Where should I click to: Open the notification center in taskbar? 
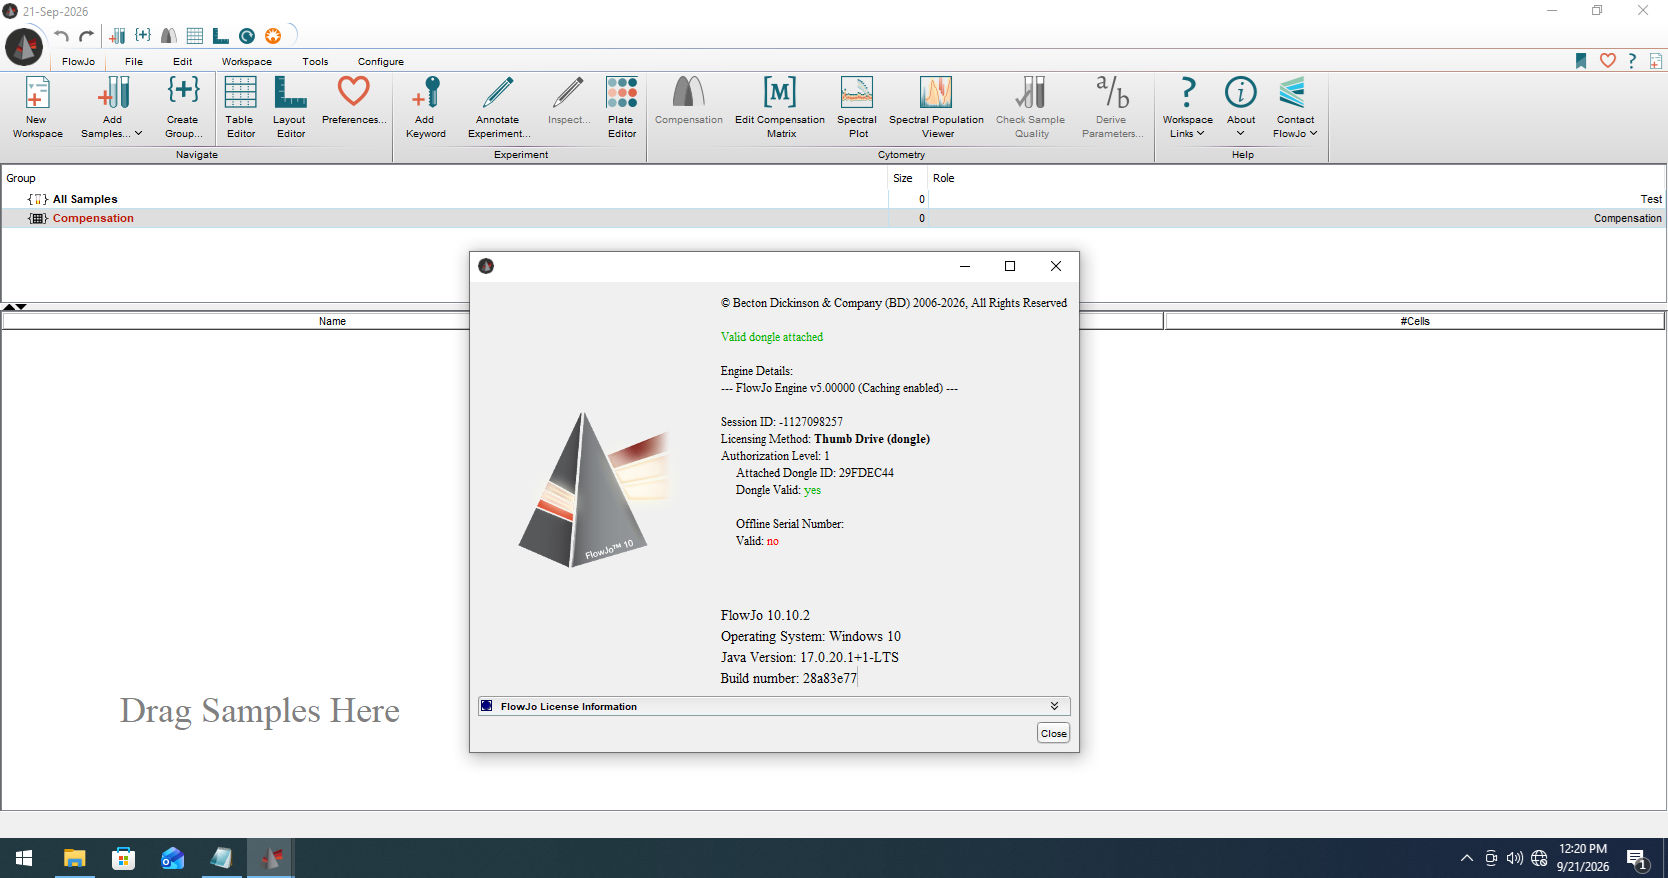coord(1637,858)
